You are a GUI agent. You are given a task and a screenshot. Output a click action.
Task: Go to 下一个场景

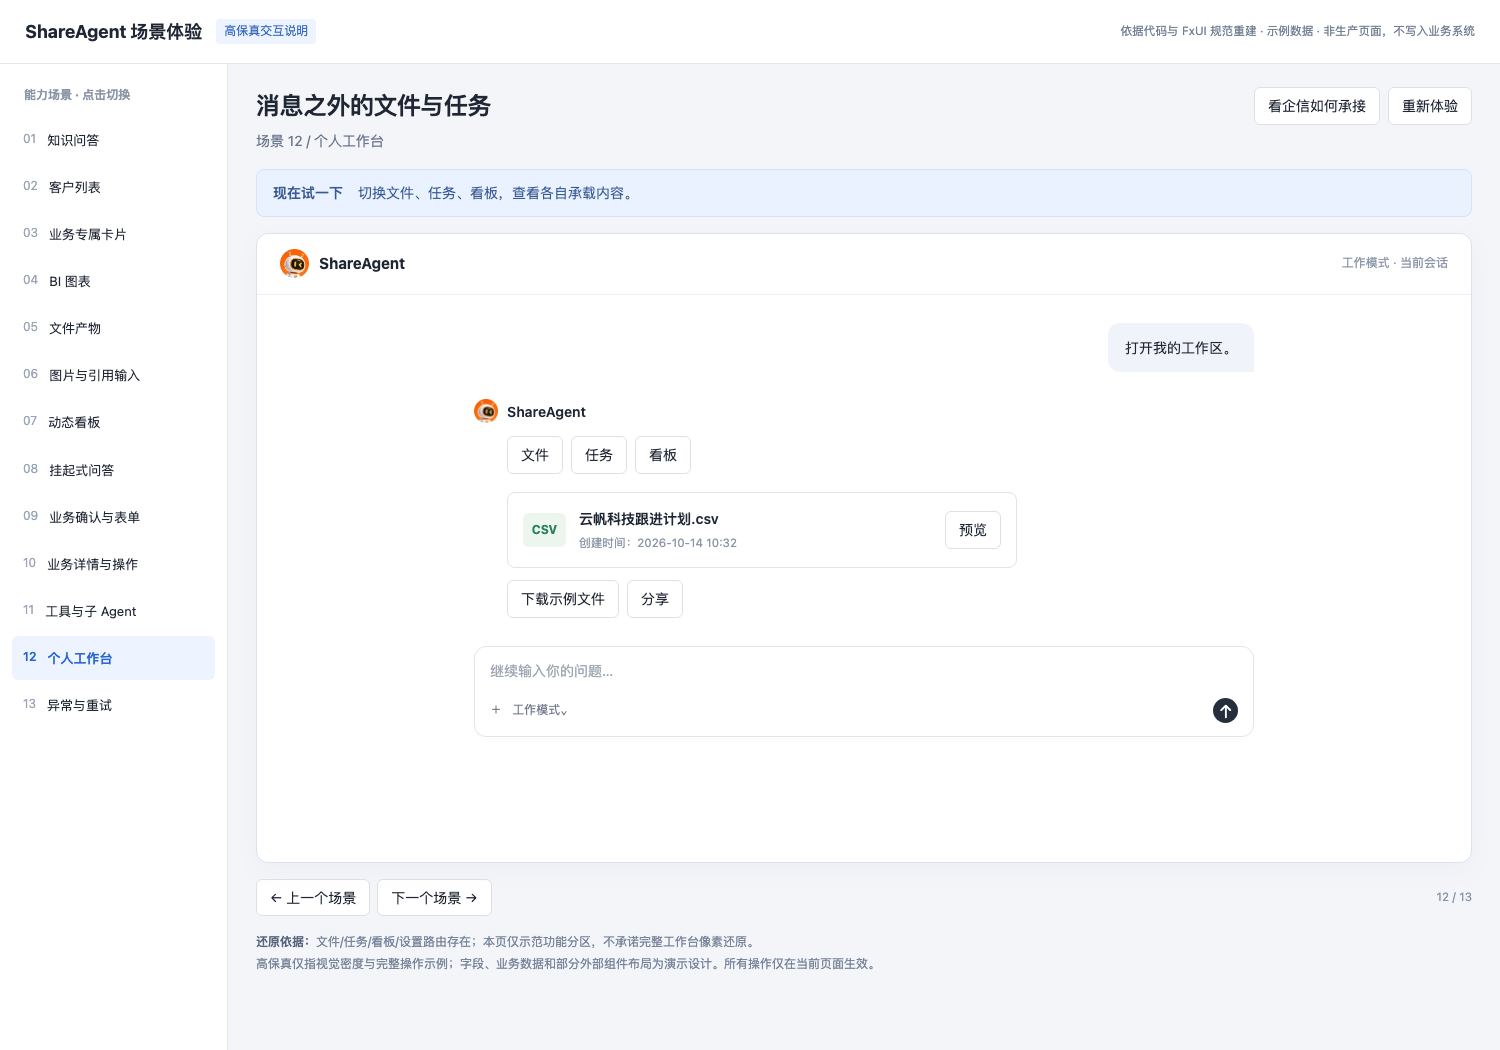click(x=434, y=898)
